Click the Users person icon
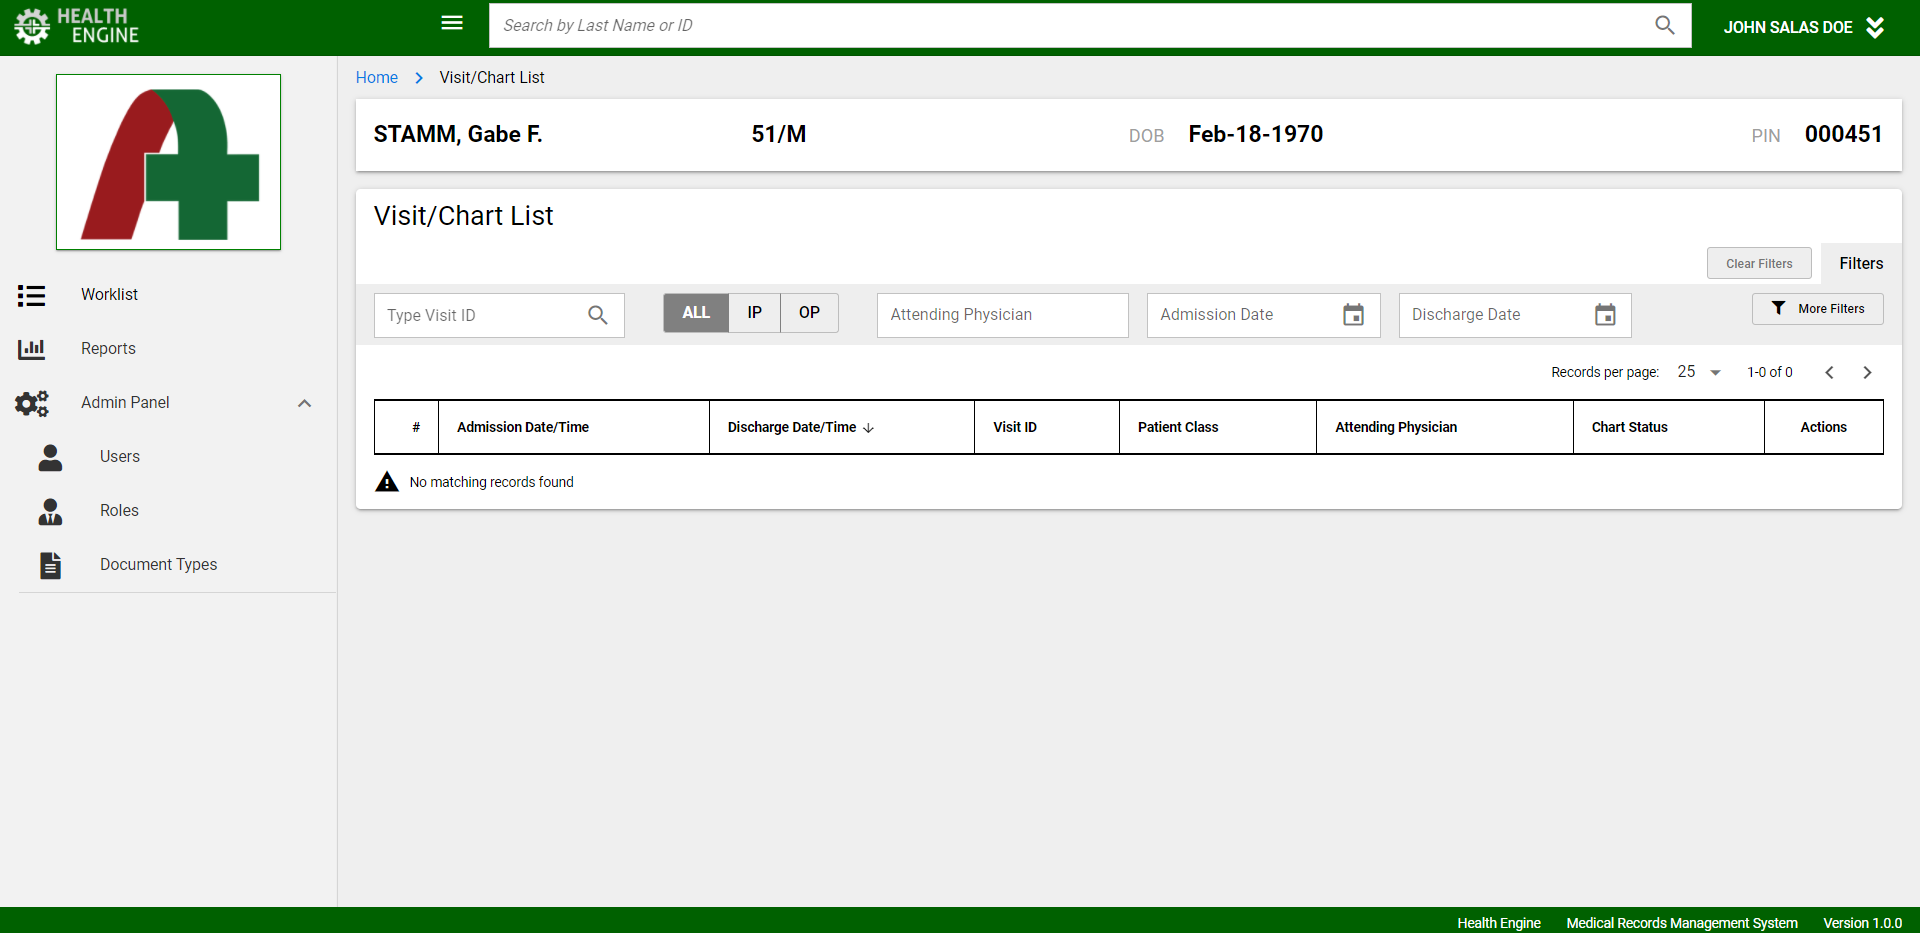Screen dimensions: 1920x933 50,457
